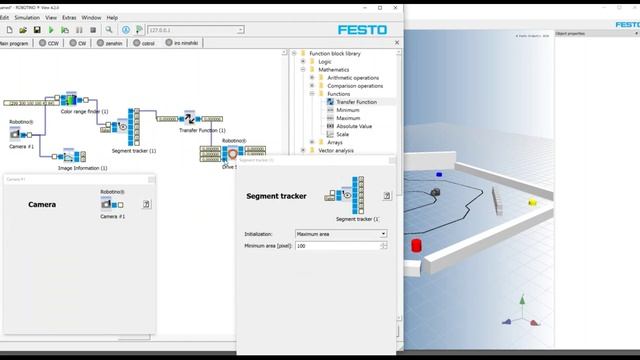This screenshot has height=360, width=640.
Task: Open an existing program file
Action: pos(23,30)
